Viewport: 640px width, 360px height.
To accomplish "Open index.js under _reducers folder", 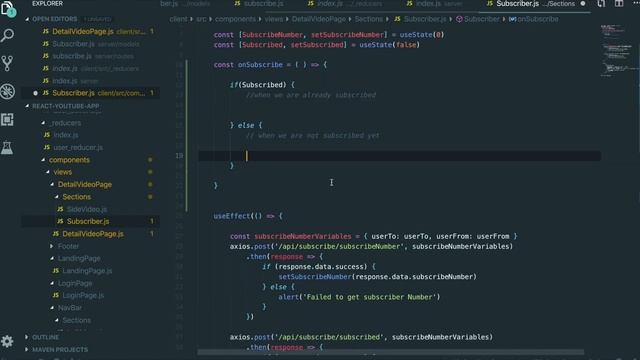I will click(66, 135).
